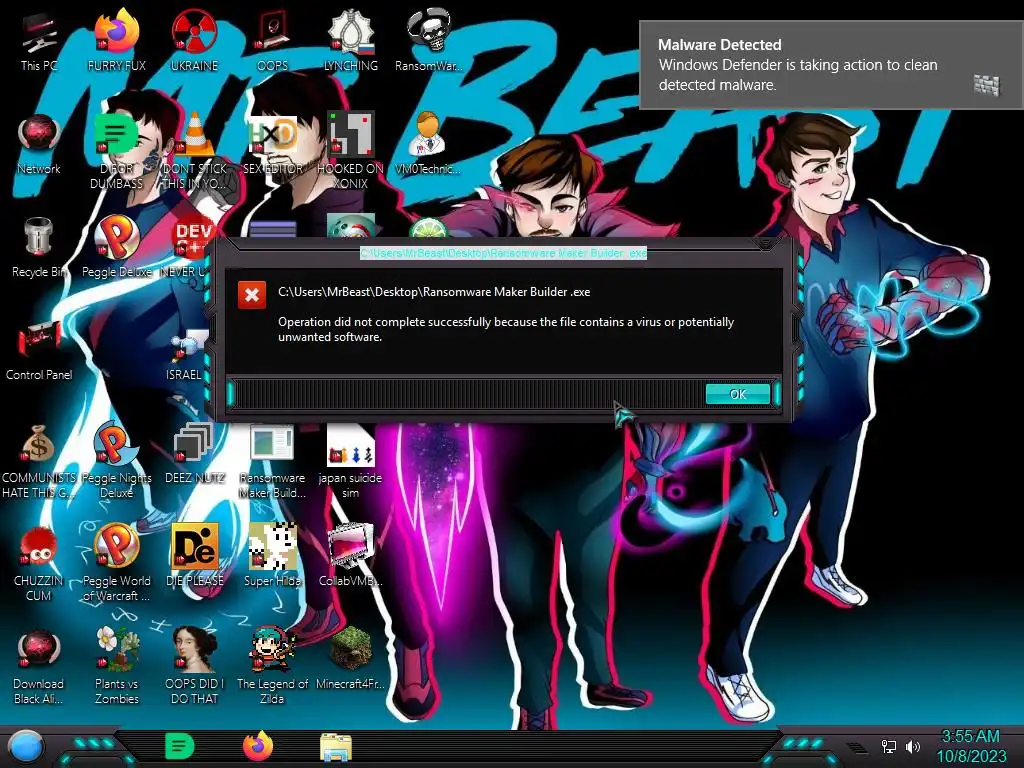
Task: Select the UKRAINE desktop icon
Action: (194, 40)
